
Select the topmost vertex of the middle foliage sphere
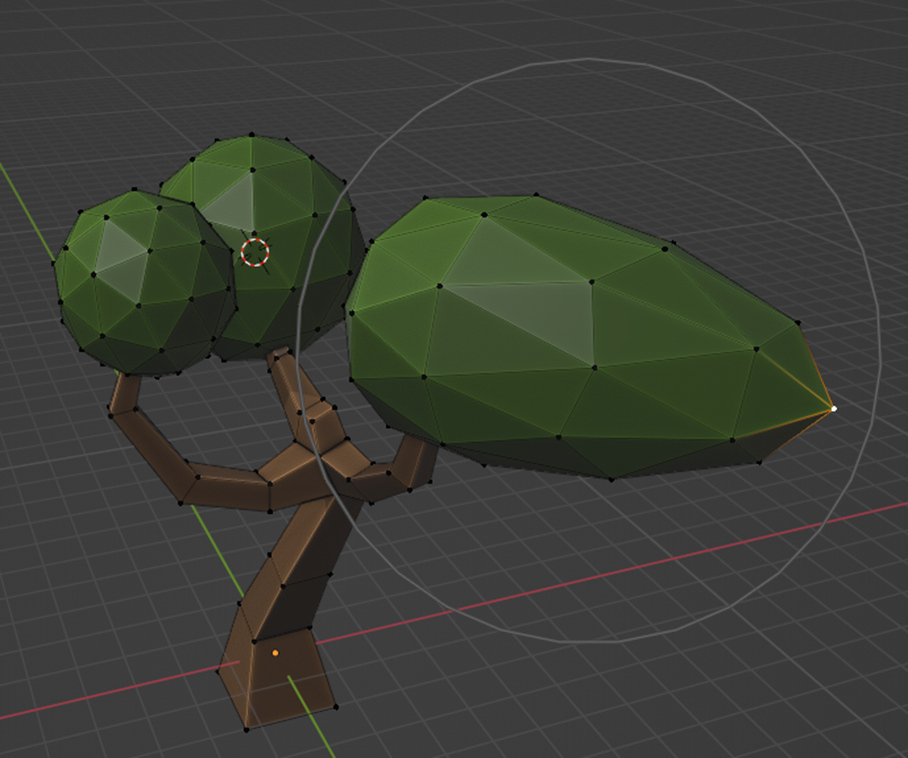tap(251, 135)
